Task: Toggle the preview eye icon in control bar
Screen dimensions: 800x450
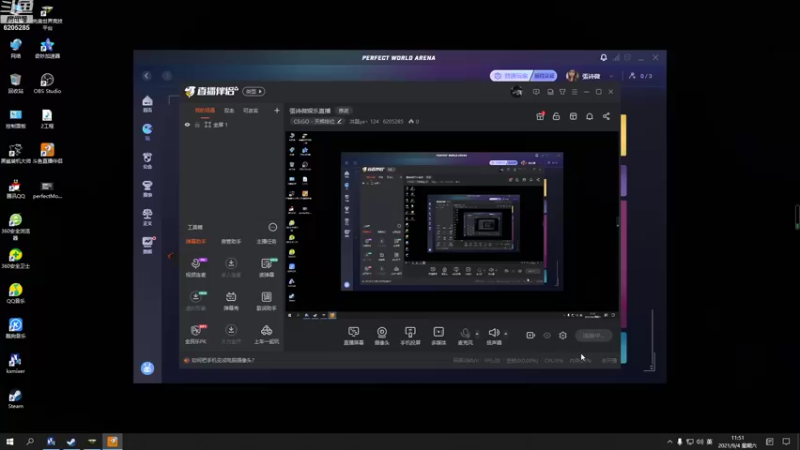Action: pos(547,335)
